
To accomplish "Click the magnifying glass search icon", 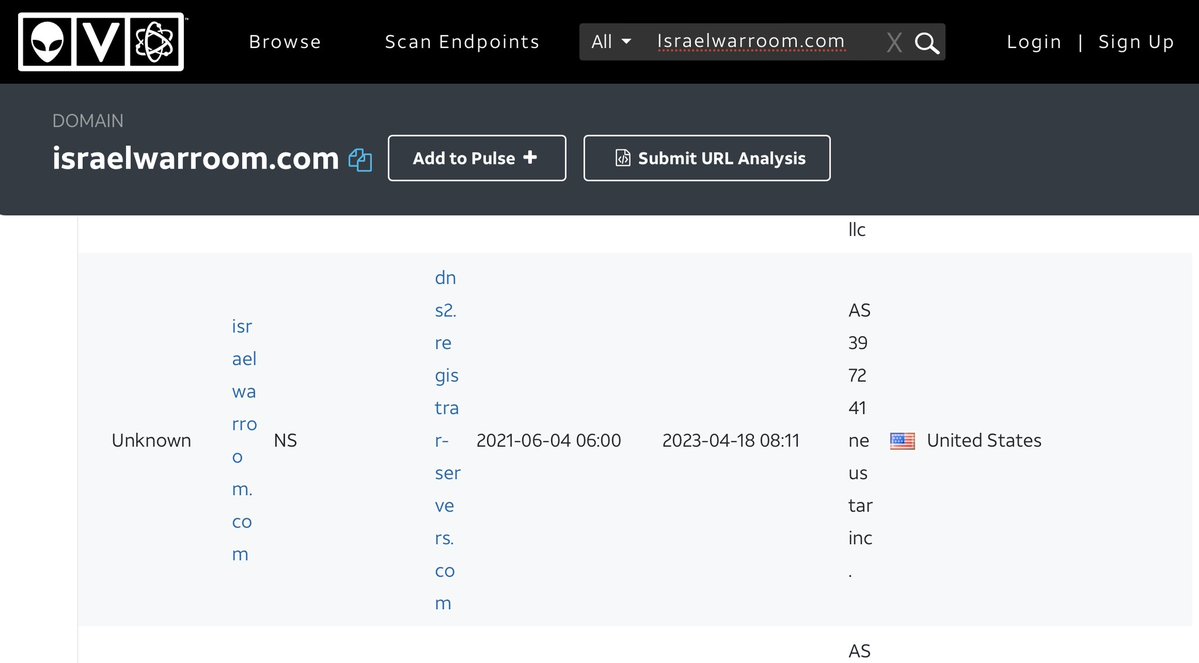I will click(x=927, y=43).
